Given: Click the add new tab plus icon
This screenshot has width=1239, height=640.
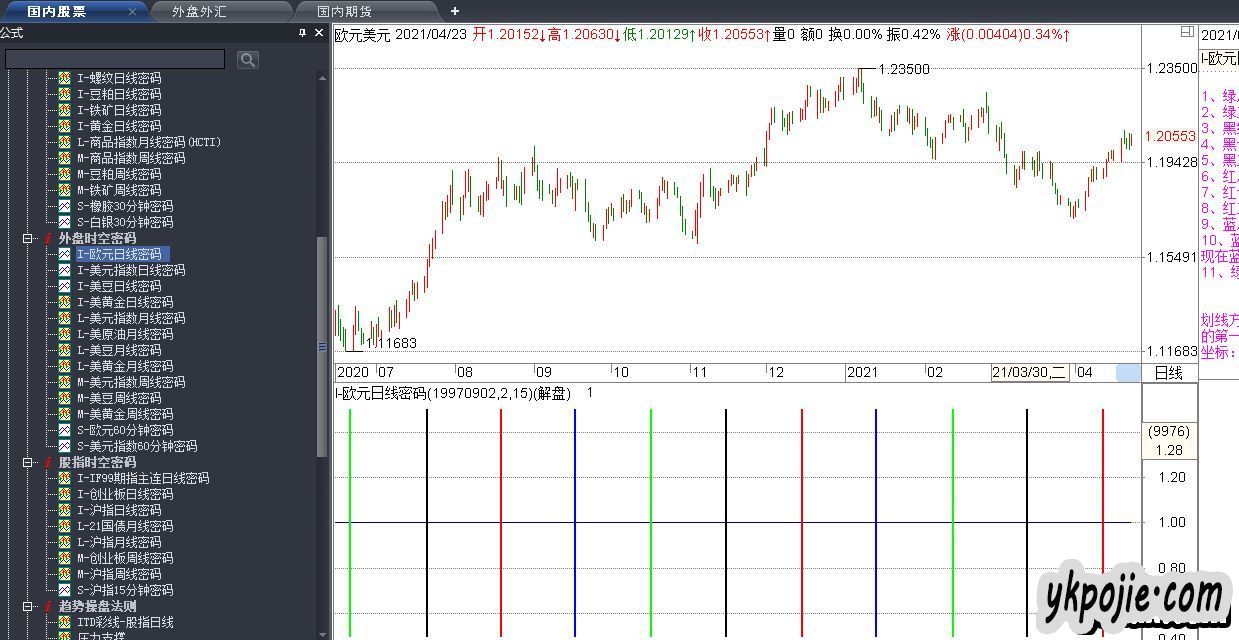Looking at the screenshot, I should coord(455,11).
